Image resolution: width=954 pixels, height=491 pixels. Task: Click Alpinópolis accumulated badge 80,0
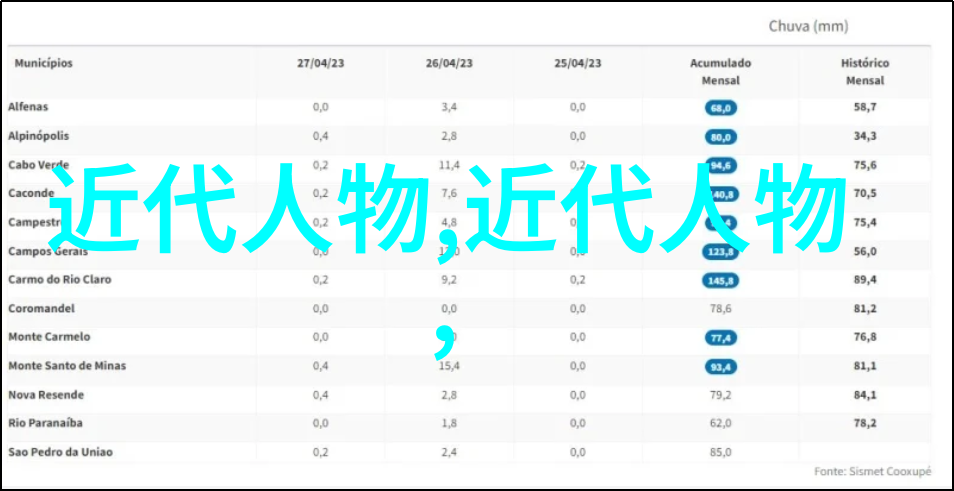[x=721, y=138]
